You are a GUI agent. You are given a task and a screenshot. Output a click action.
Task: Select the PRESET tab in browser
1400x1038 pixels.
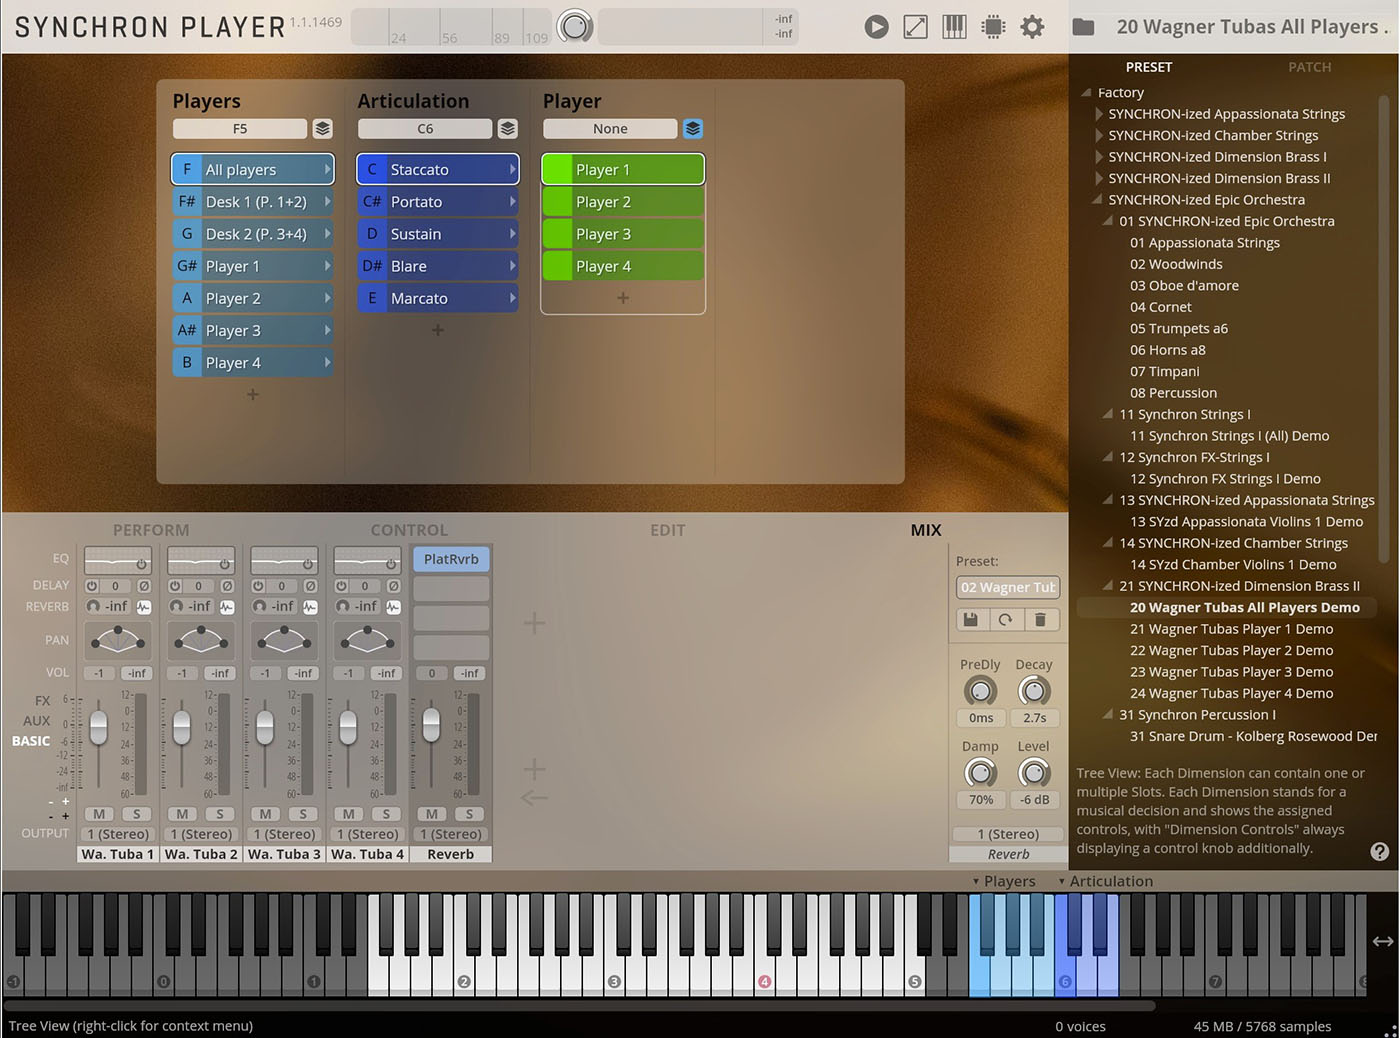click(1149, 67)
